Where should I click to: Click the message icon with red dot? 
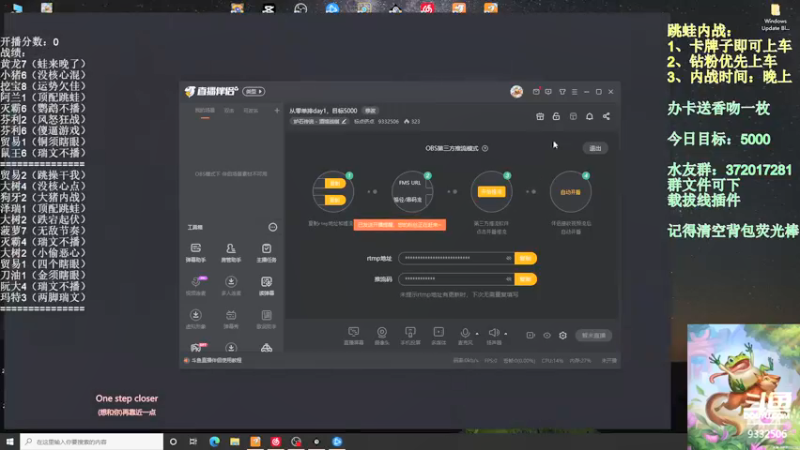click(x=536, y=91)
